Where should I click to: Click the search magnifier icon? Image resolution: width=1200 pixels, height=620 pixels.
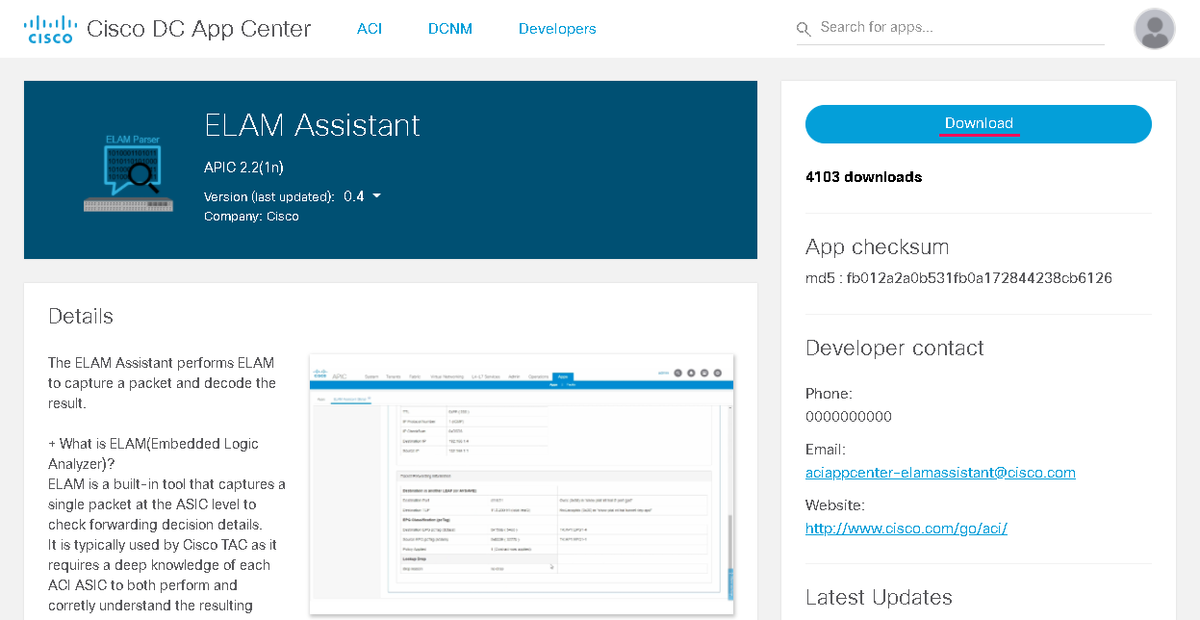(x=804, y=29)
